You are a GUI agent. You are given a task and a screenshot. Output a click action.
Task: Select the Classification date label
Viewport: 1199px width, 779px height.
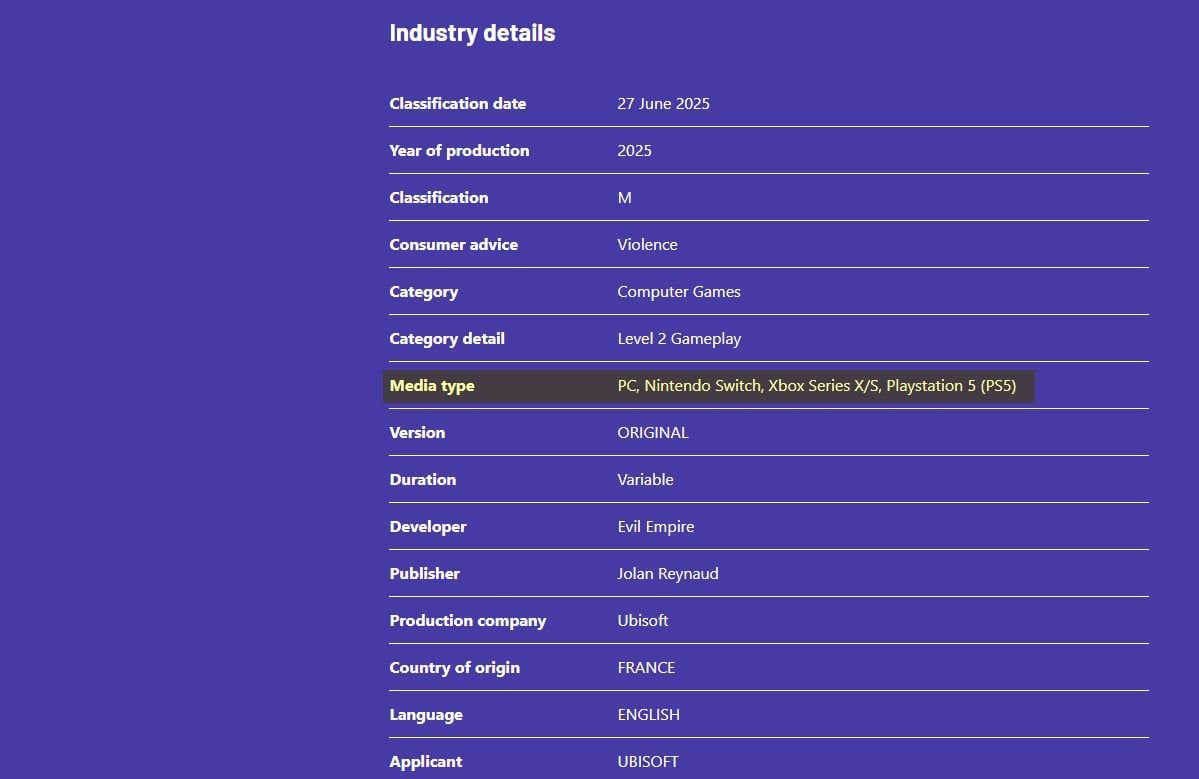457,103
